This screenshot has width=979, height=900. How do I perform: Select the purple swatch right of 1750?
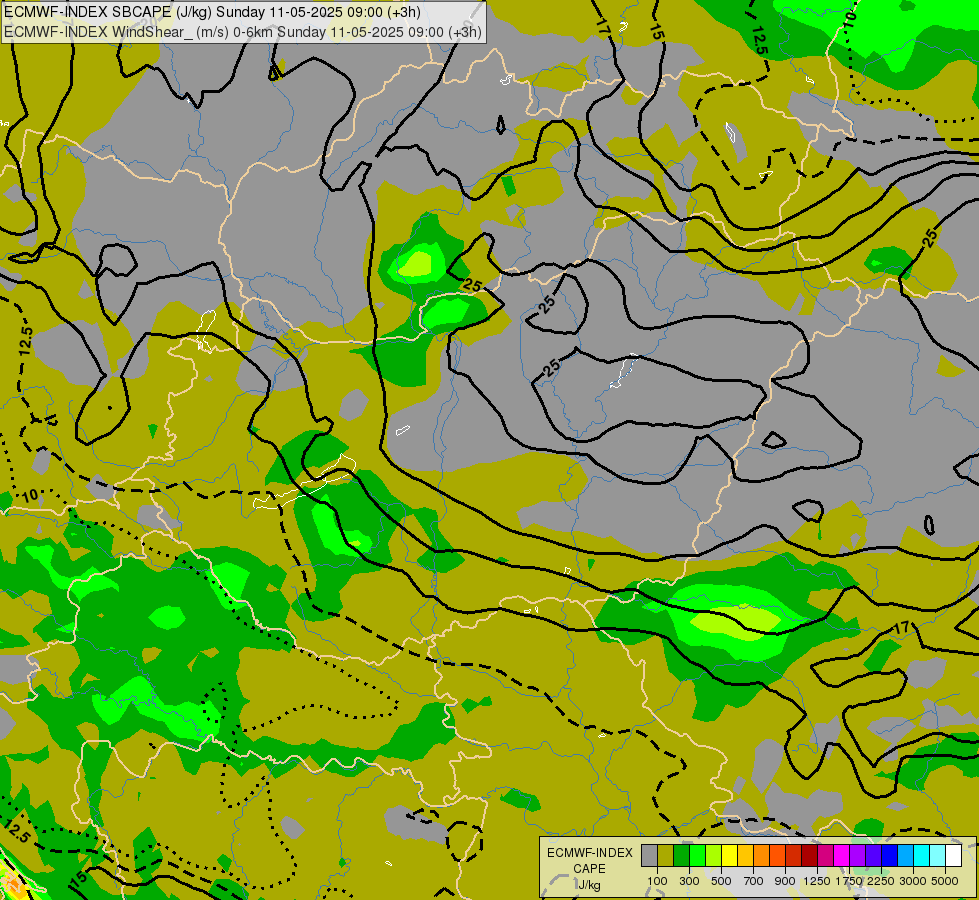(857, 856)
